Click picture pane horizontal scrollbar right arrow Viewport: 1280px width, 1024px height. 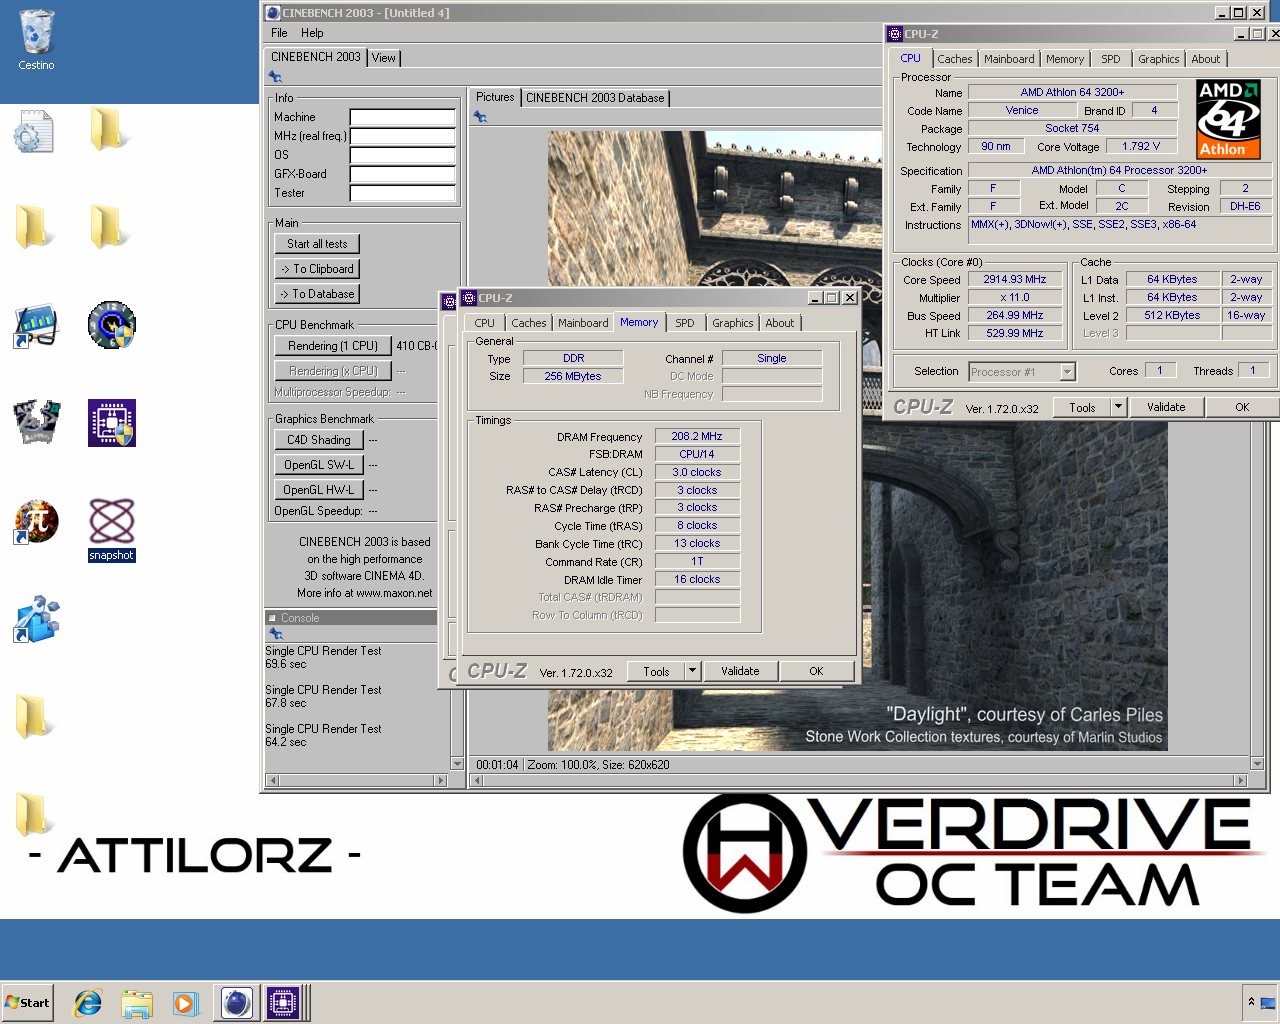(x=1241, y=780)
